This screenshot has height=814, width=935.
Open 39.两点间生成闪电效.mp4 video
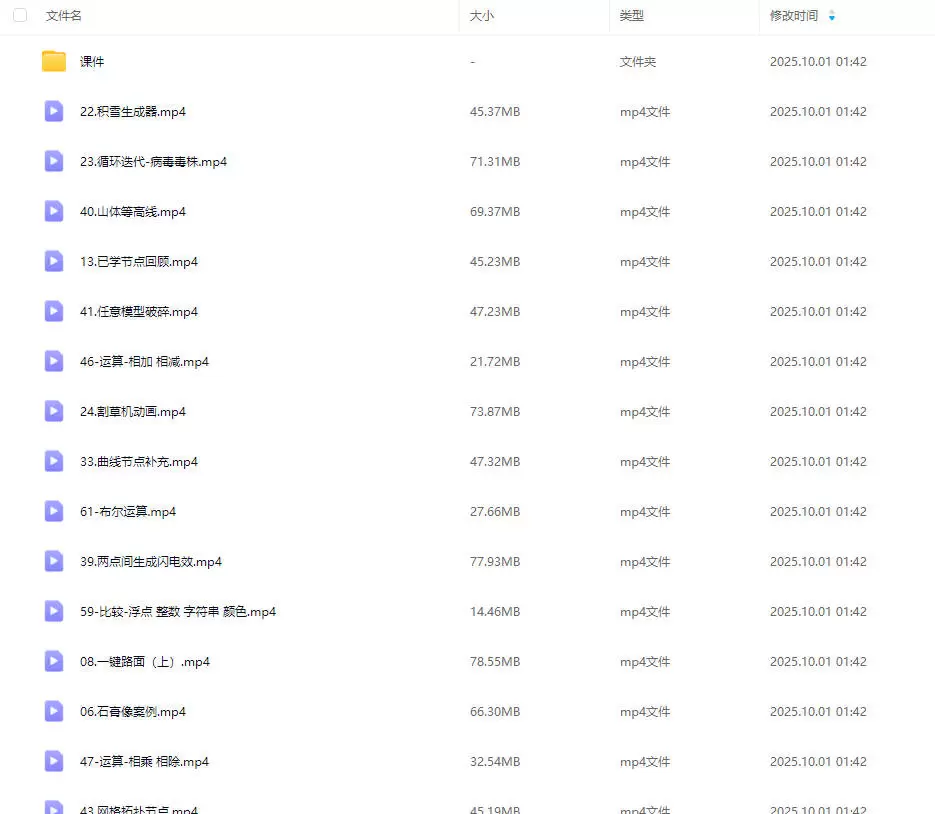click(x=151, y=562)
